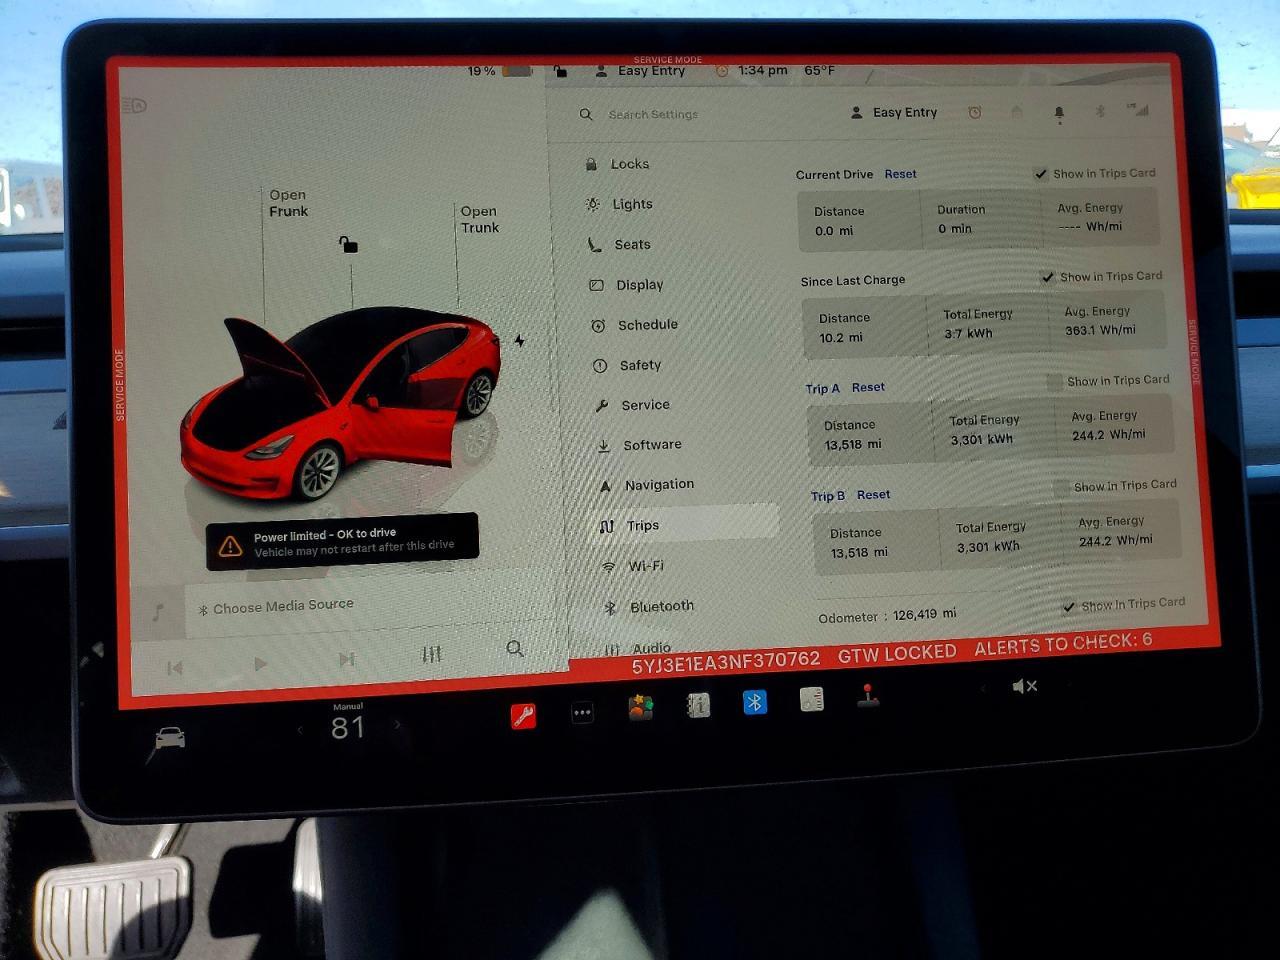This screenshot has height=960, width=1280.
Task: Open the media search icon
Action: pos(515,649)
